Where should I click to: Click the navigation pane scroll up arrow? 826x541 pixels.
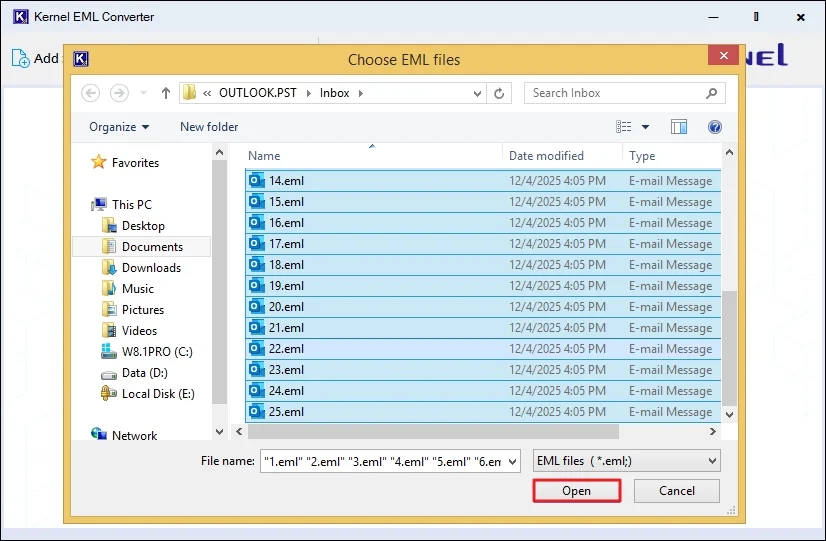tap(220, 153)
